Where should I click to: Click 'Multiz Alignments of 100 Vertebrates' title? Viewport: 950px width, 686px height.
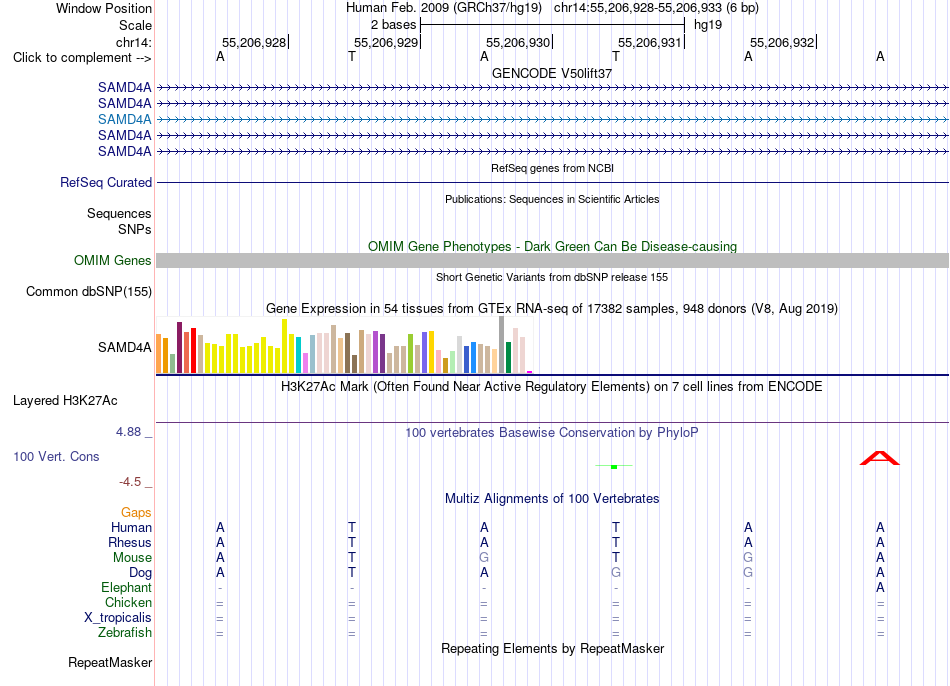(x=552, y=499)
